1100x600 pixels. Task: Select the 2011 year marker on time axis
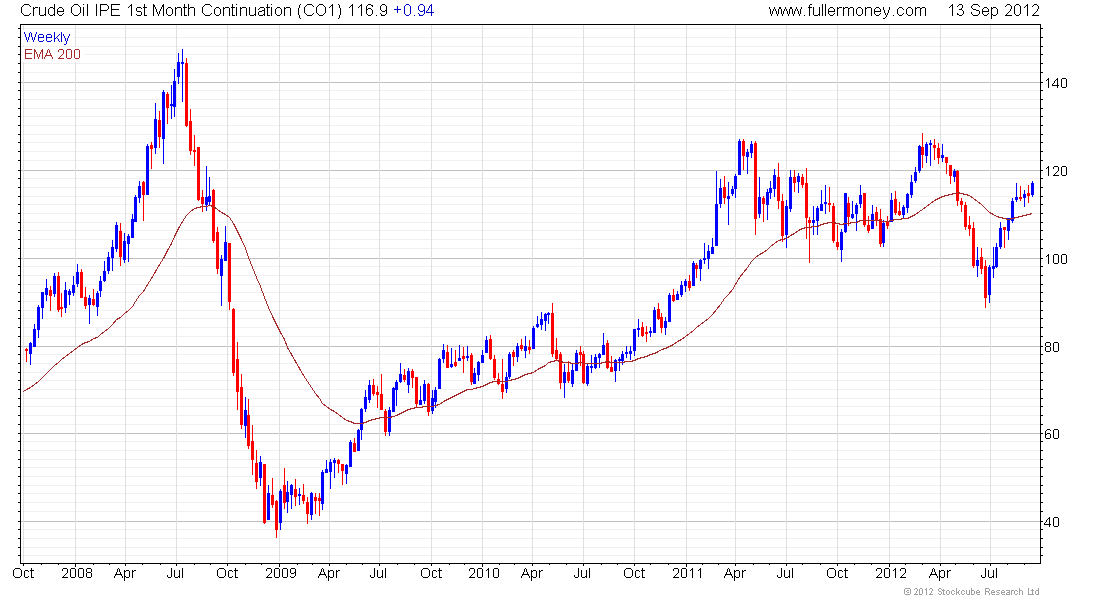[686, 574]
